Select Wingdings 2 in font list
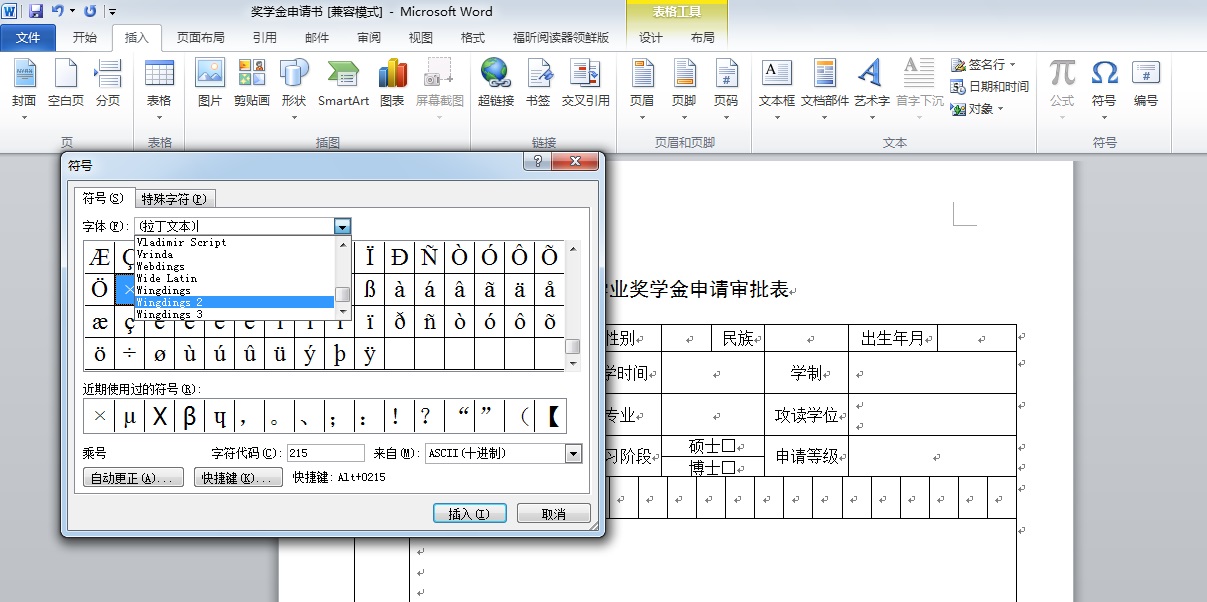This screenshot has height=602, width=1207. pyautogui.click(x=234, y=302)
